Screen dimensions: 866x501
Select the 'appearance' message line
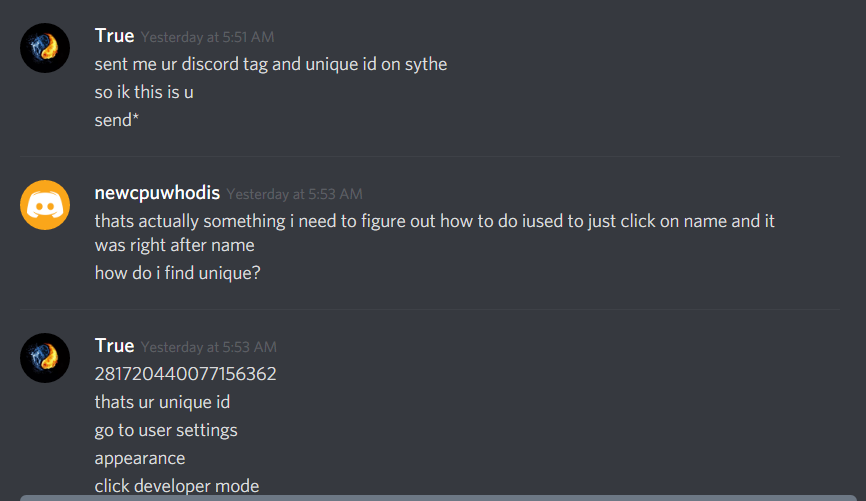[x=140, y=458]
